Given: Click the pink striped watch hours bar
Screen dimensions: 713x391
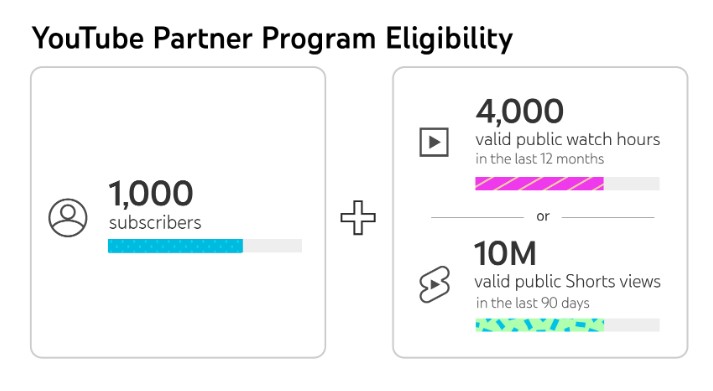Looking at the screenshot, I should [x=540, y=184].
